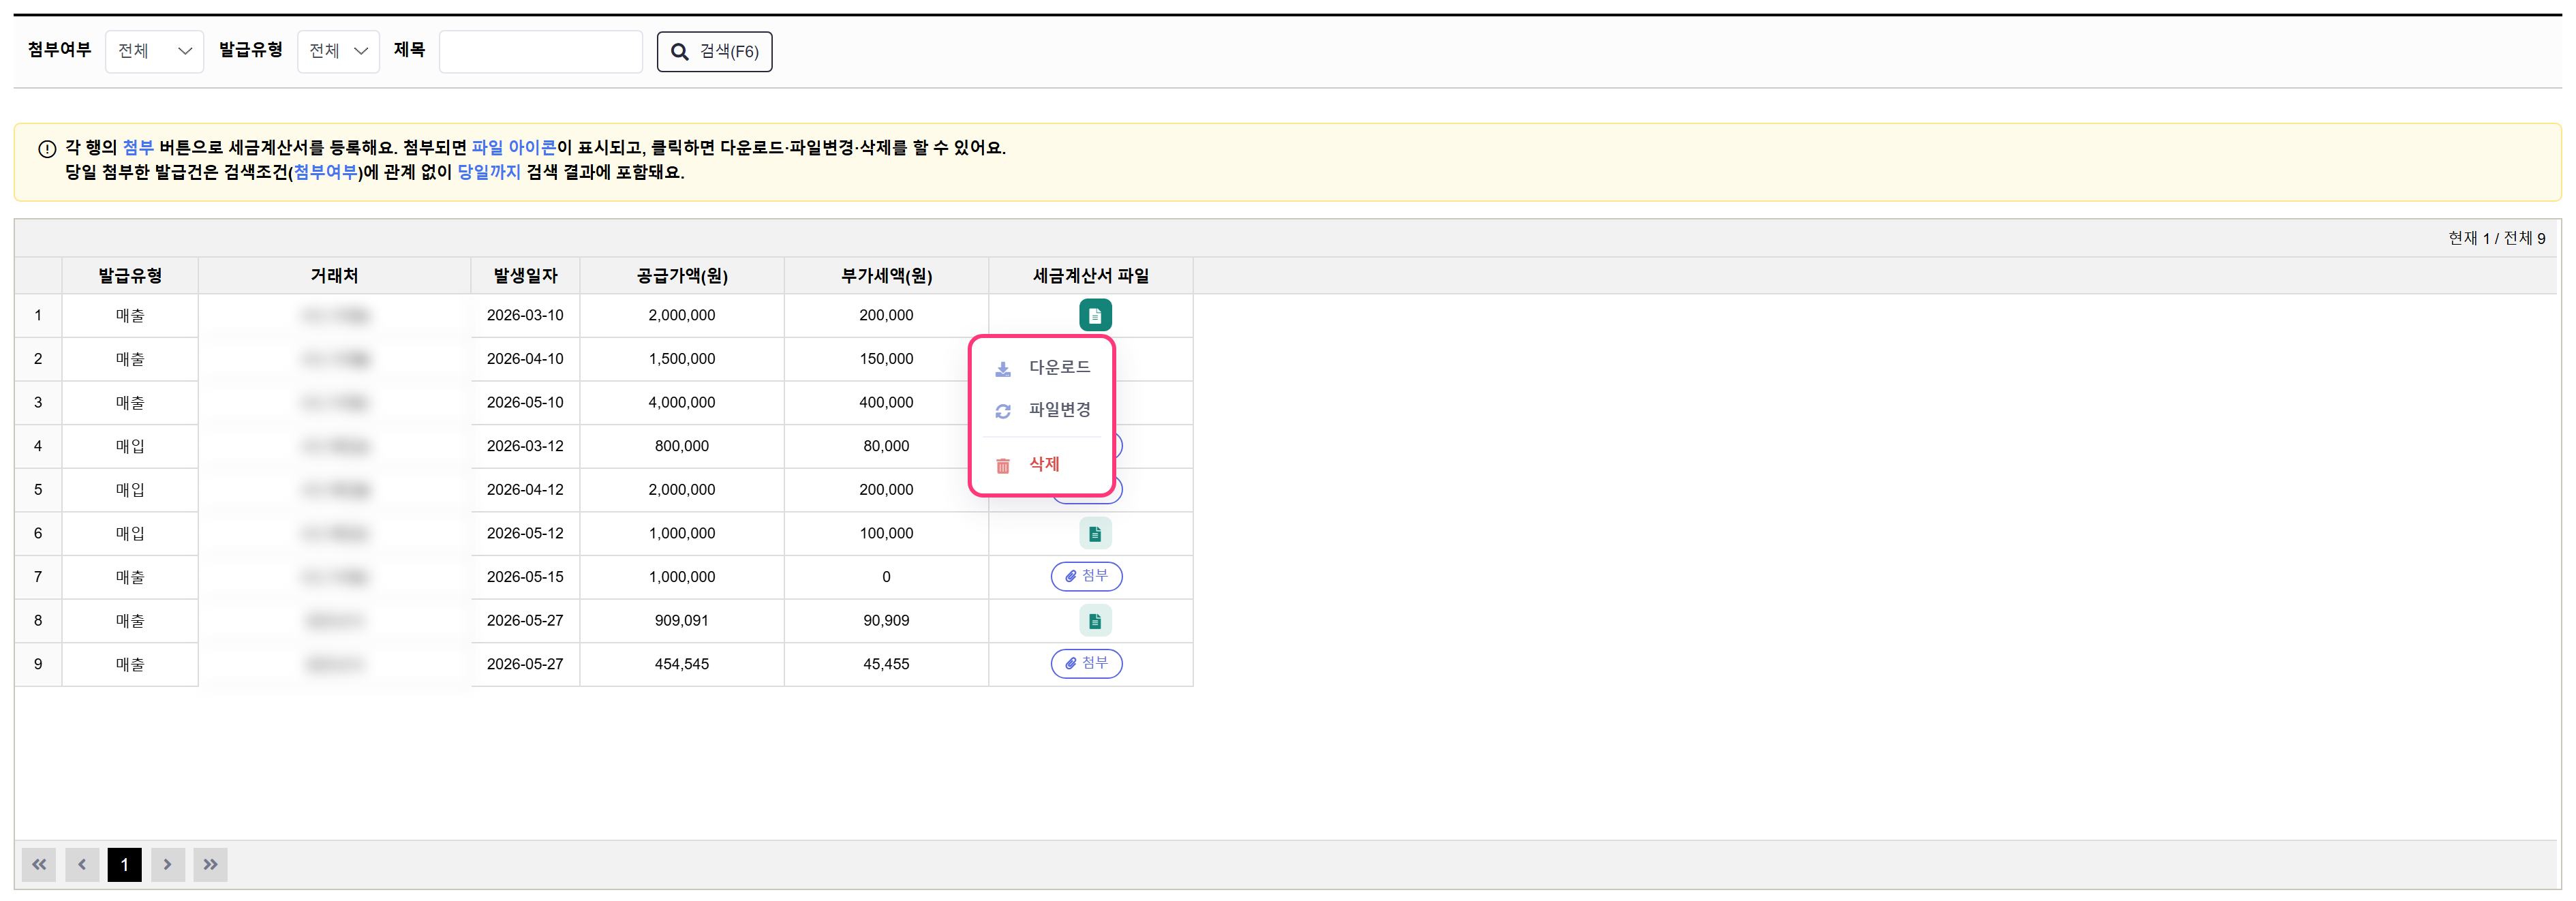Select the VAT cell 90,909
This screenshot has height=901, width=2576.
coord(886,620)
